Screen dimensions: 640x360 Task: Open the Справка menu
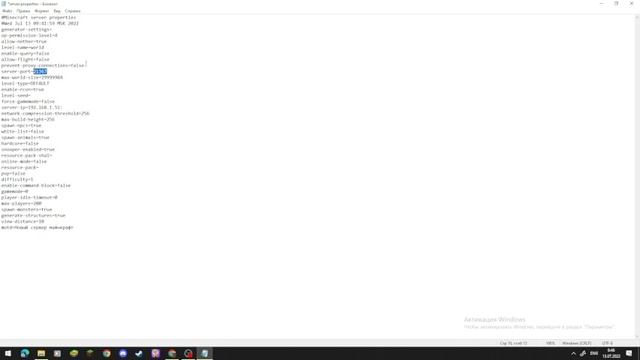point(73,11)
